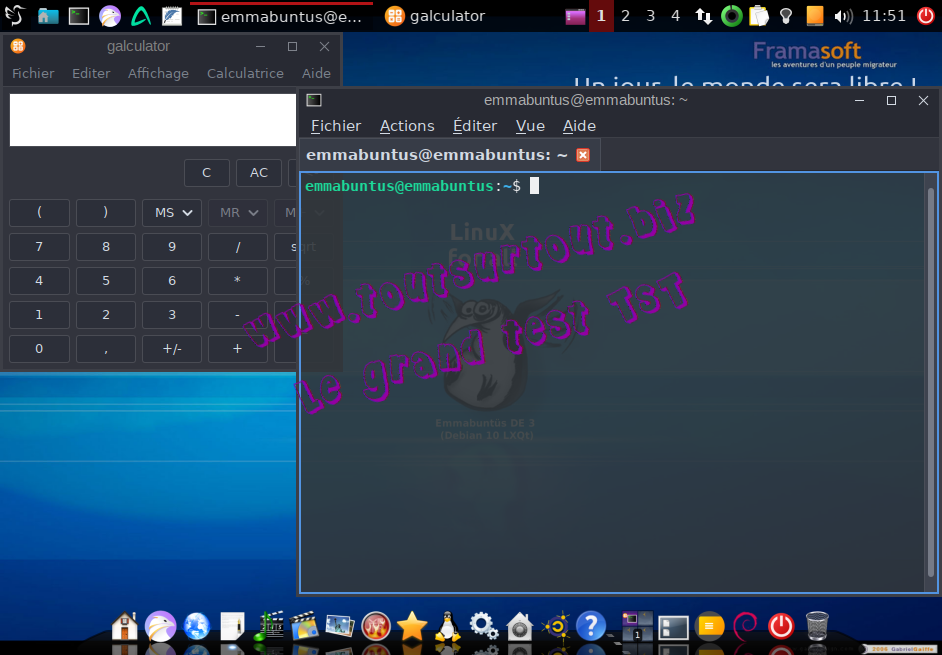Switch to workspace 2
942x655 pixels.
(x=625, y=16)
